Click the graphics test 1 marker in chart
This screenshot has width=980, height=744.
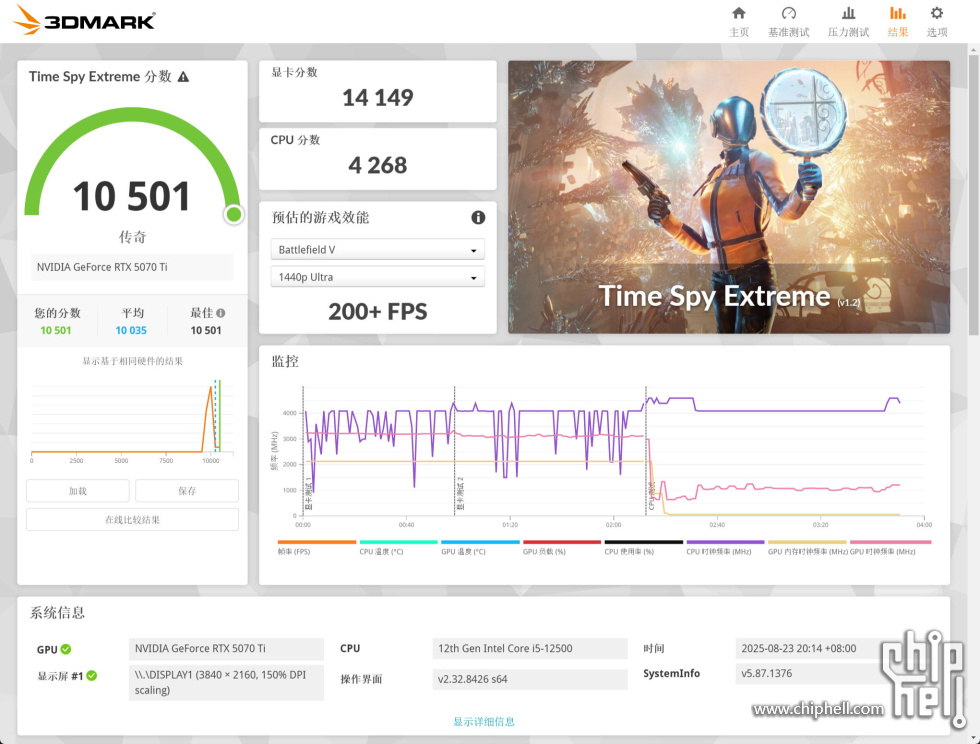click(308, 493)
